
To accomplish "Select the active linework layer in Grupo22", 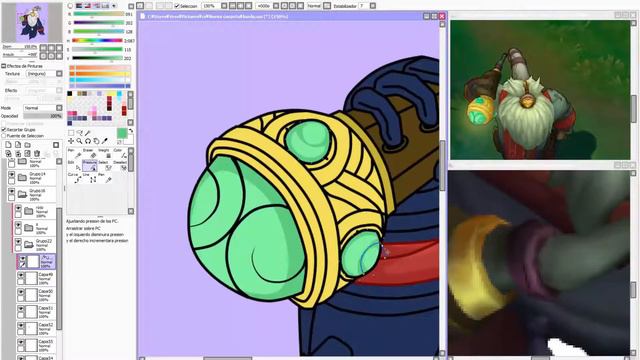I will (36, 262).
